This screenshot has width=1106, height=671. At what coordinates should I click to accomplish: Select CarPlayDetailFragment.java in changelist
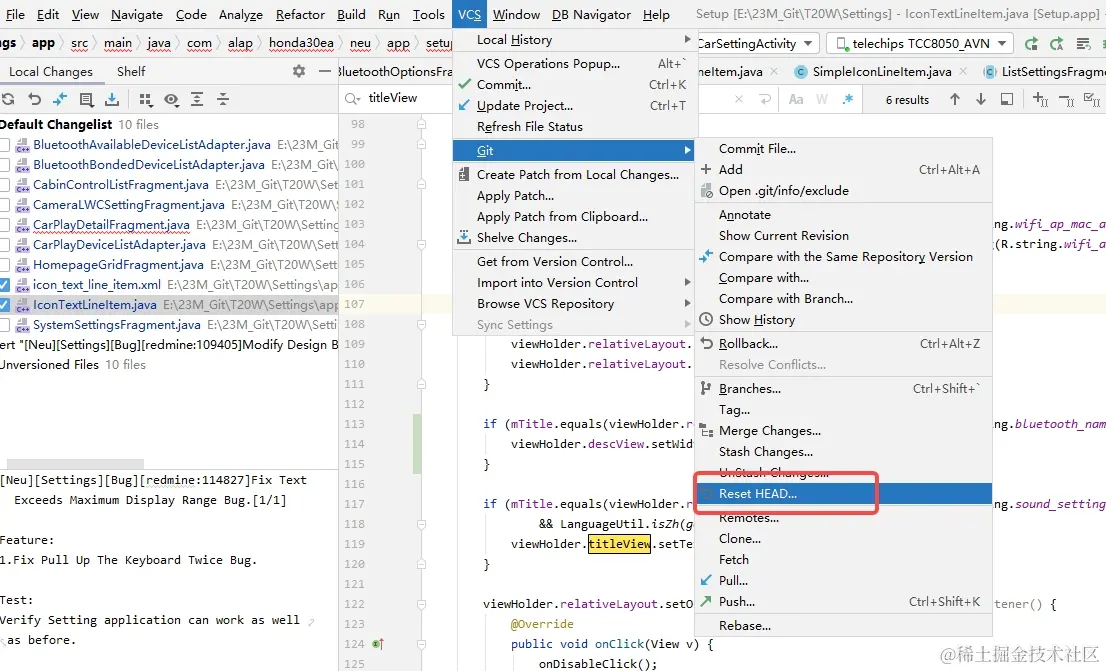[x=111, y=225]
